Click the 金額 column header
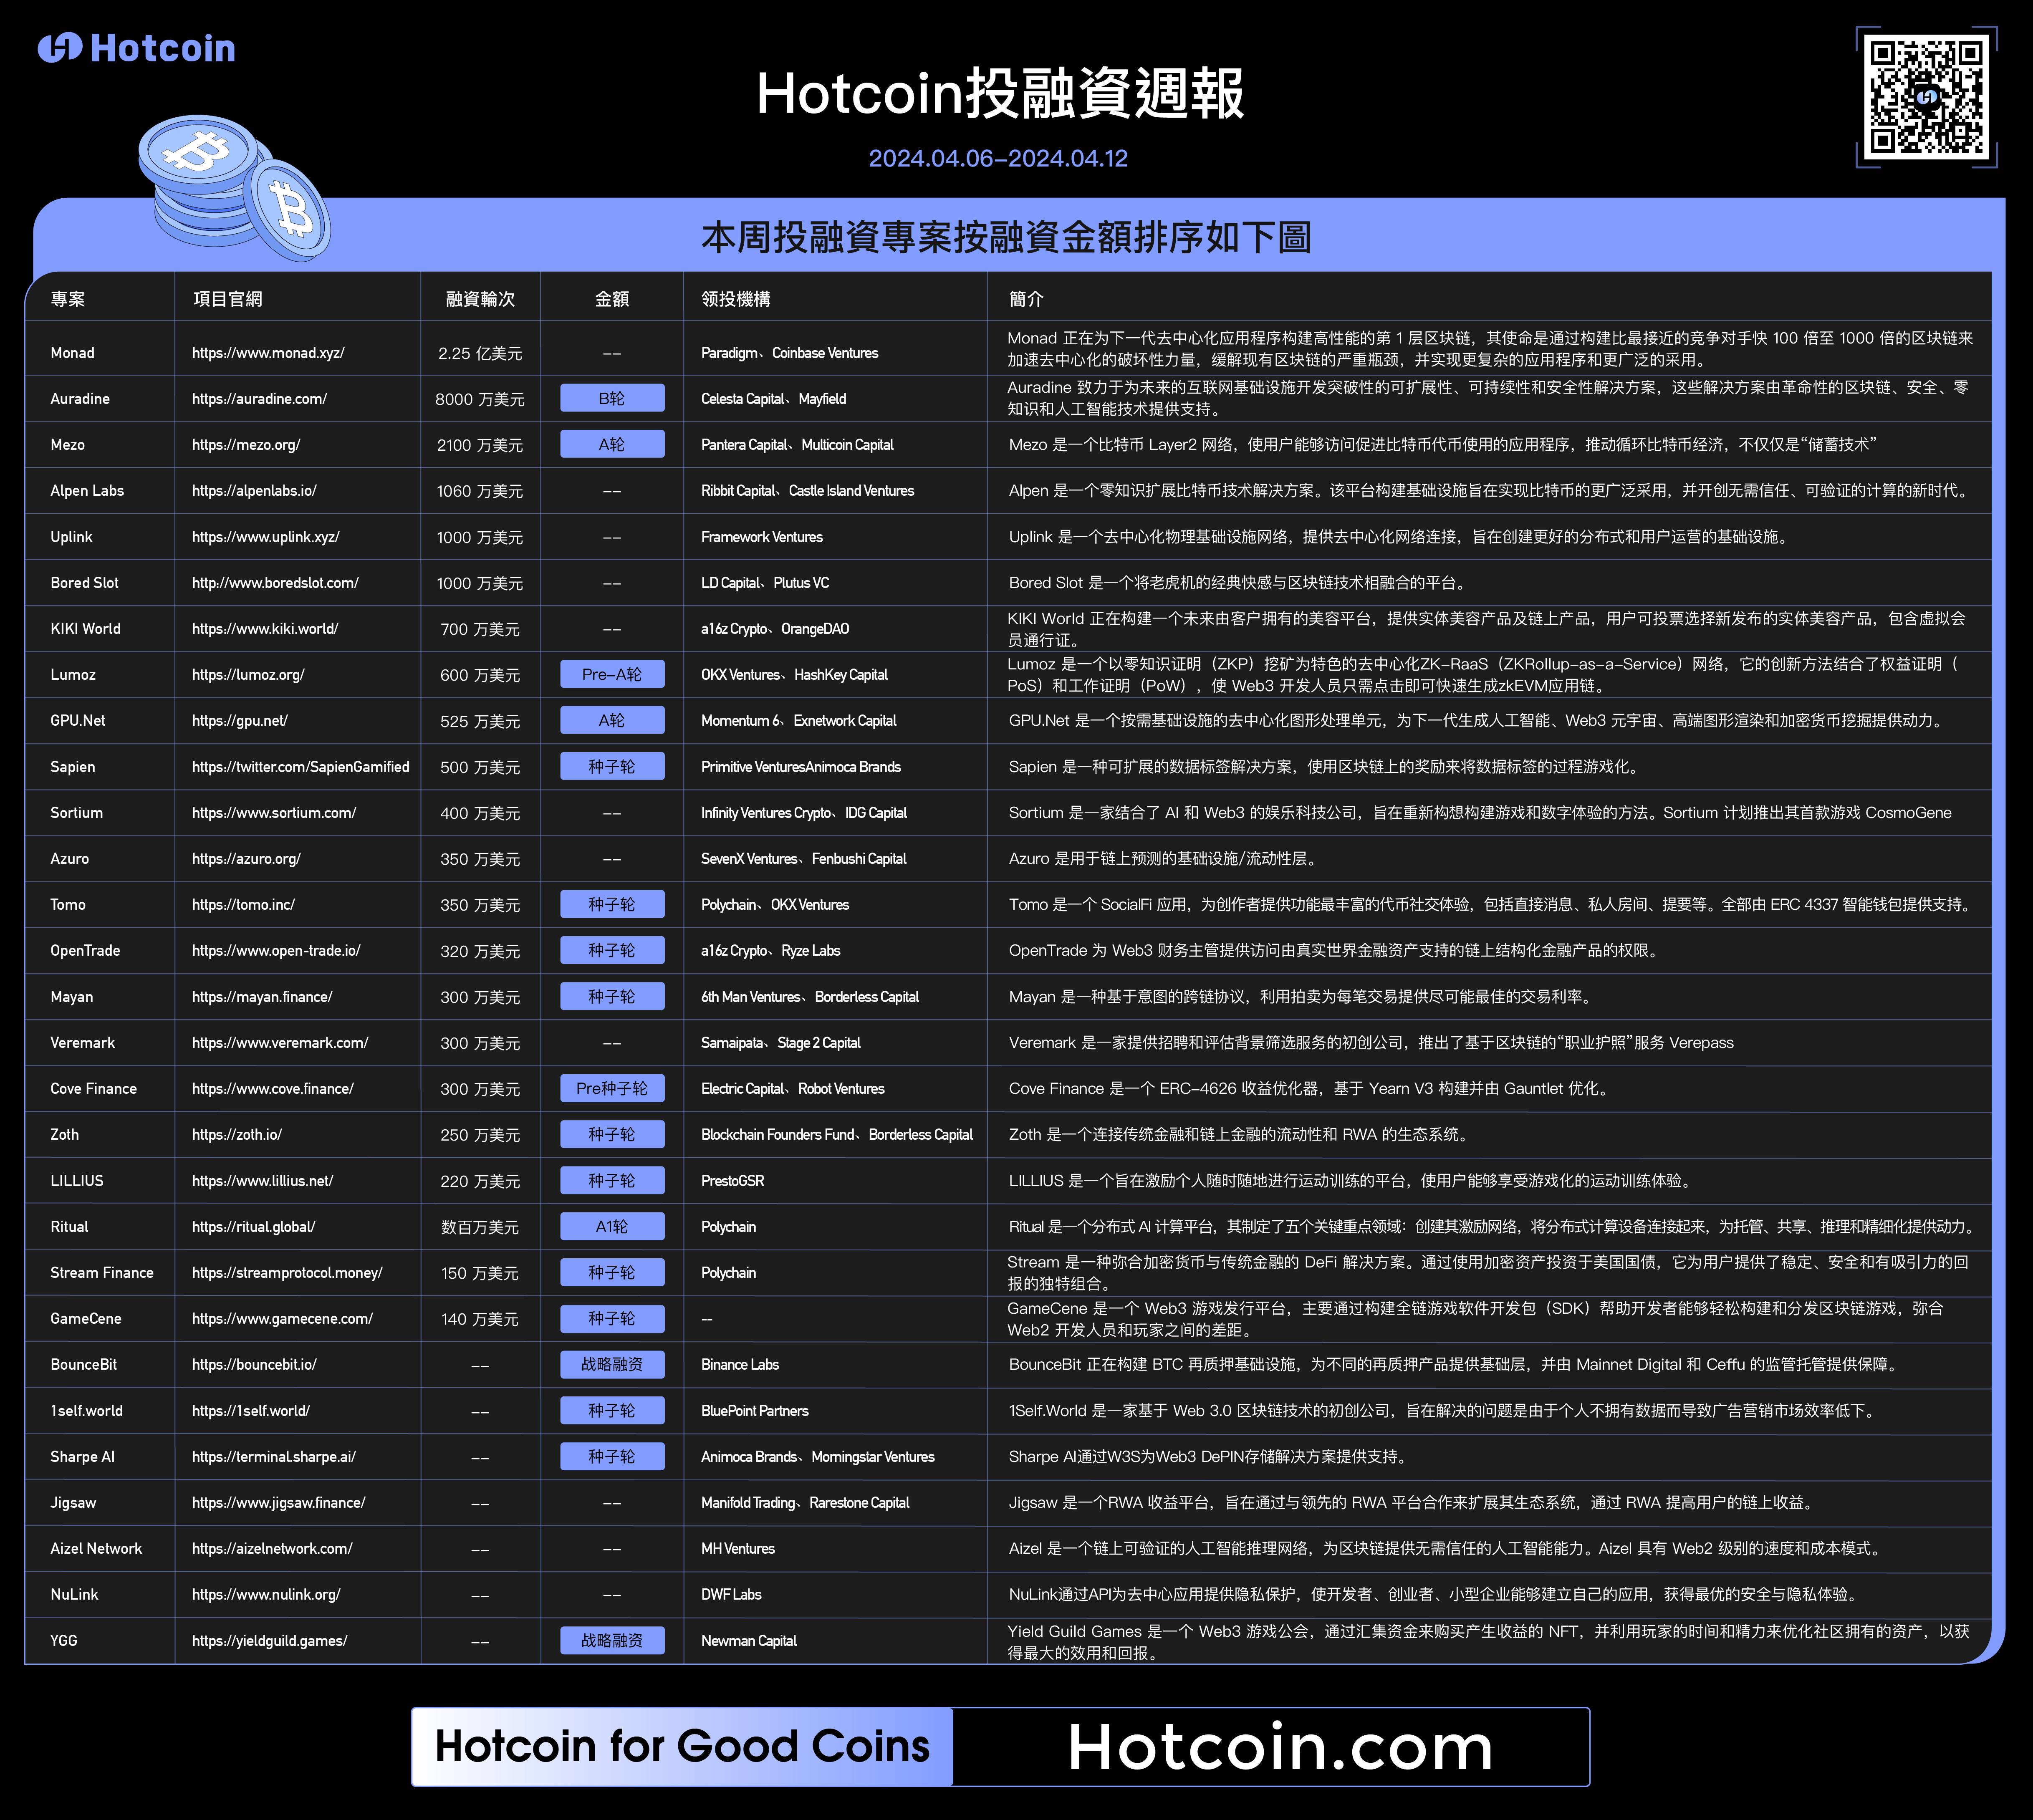The height and width of the screenshot is (1820, 2033). [x=612, y=299]
